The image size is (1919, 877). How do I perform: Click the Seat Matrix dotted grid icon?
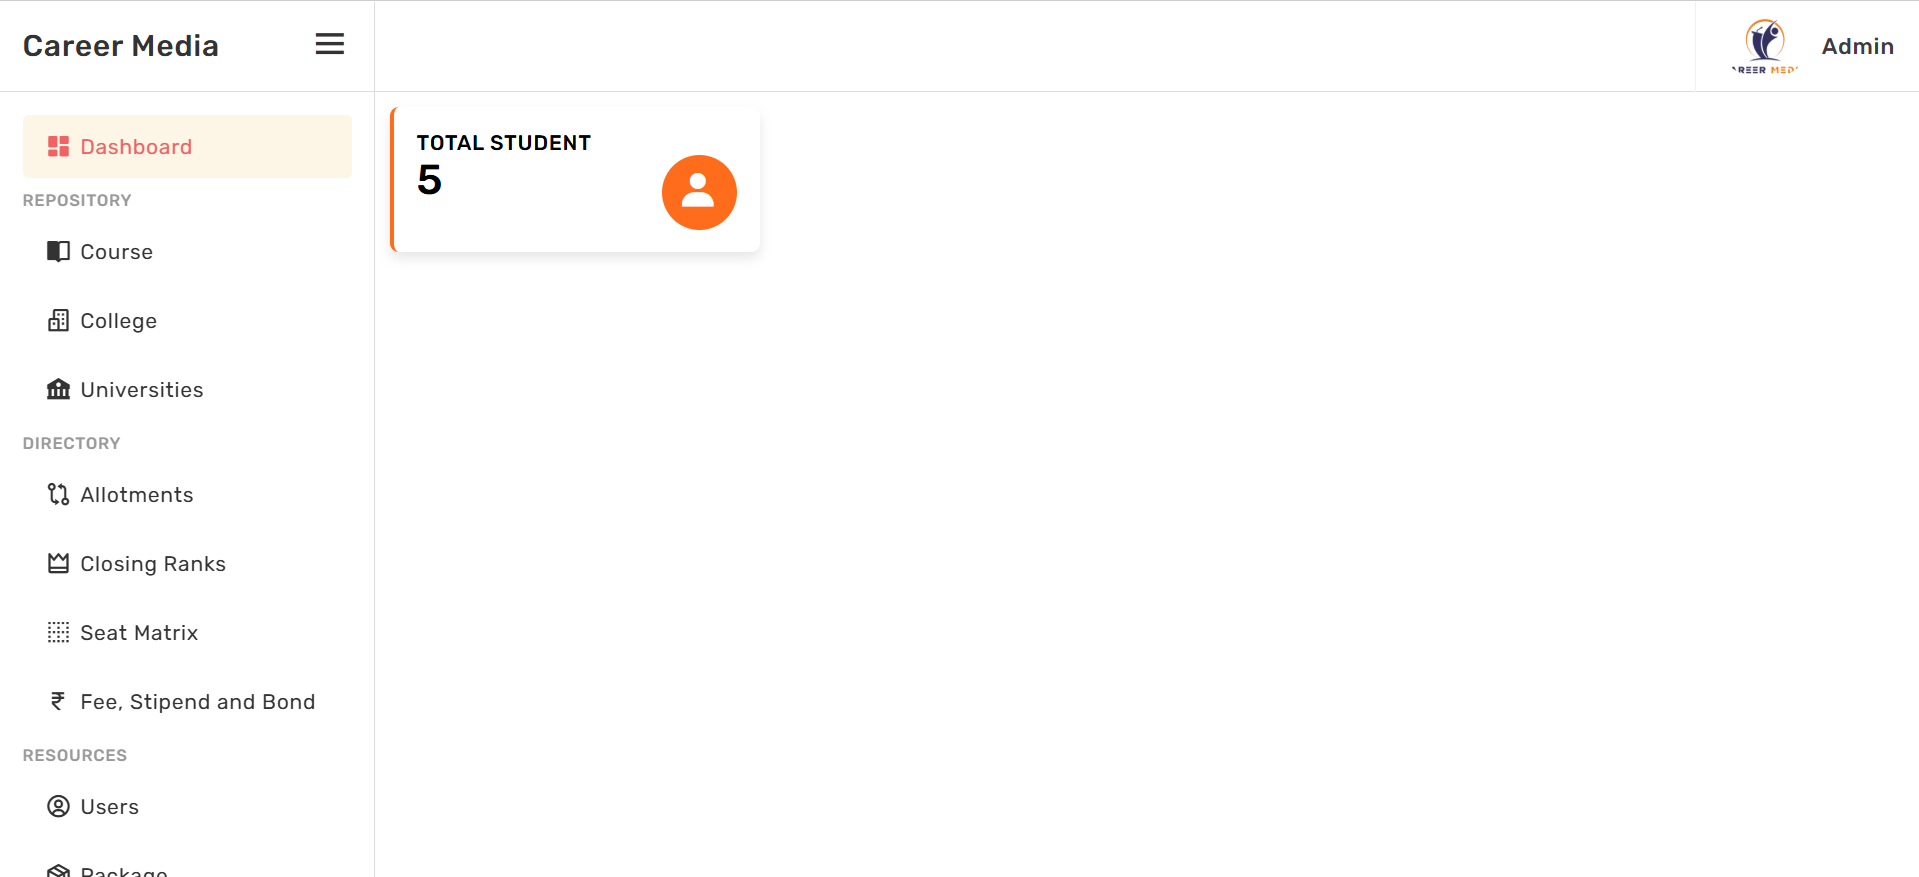[x=59, y=632]
